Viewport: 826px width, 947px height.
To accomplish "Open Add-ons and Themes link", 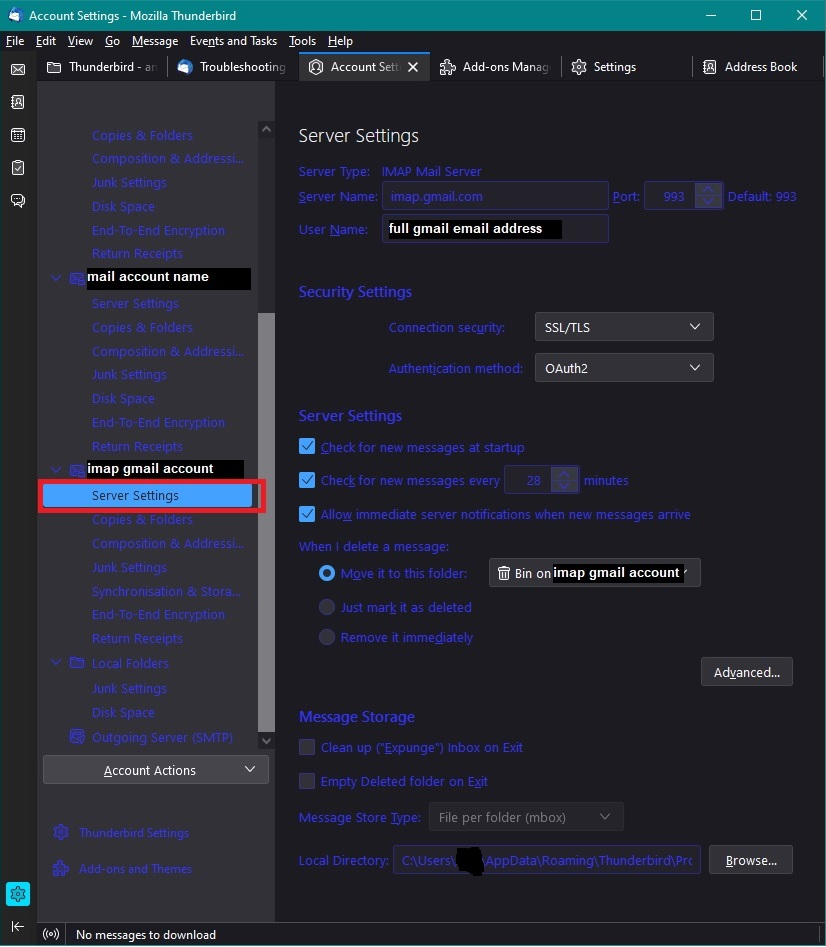I will (136, 868).
